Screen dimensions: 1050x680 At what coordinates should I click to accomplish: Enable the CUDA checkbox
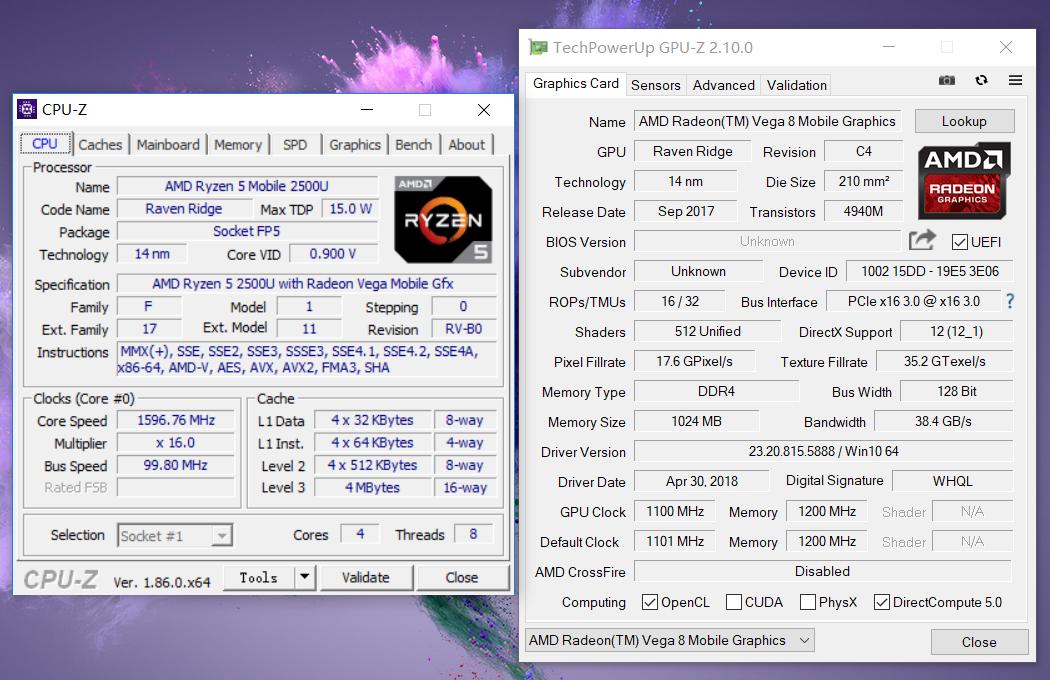(734, 602)
